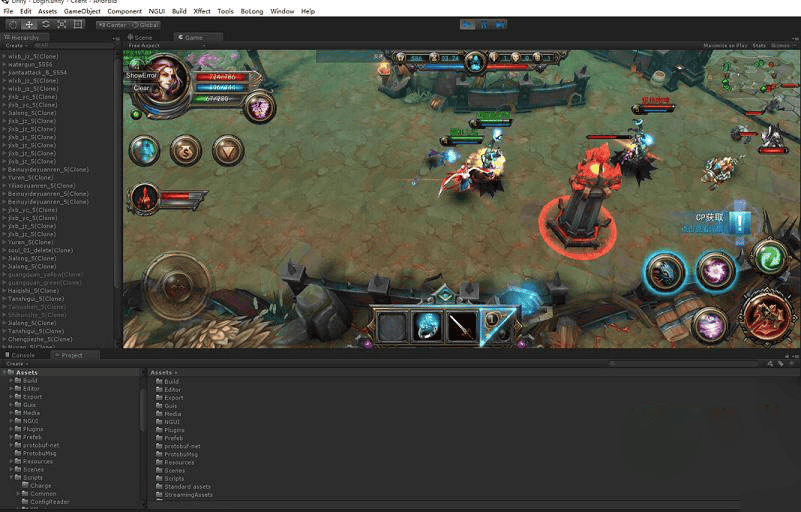
Task: Expand the Export folder in Assets tree
Action: click(x=11, y=397)
